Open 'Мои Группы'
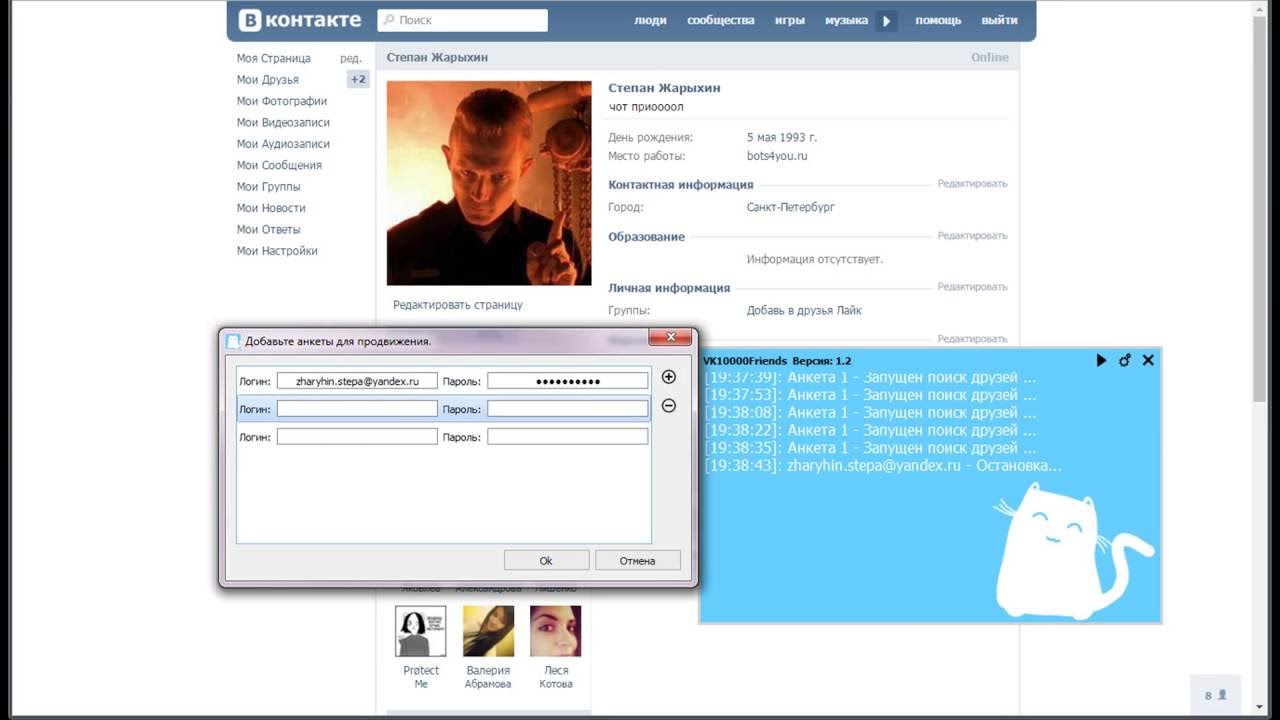This screenshot has height=720, width=1280. tap(268, 187)
